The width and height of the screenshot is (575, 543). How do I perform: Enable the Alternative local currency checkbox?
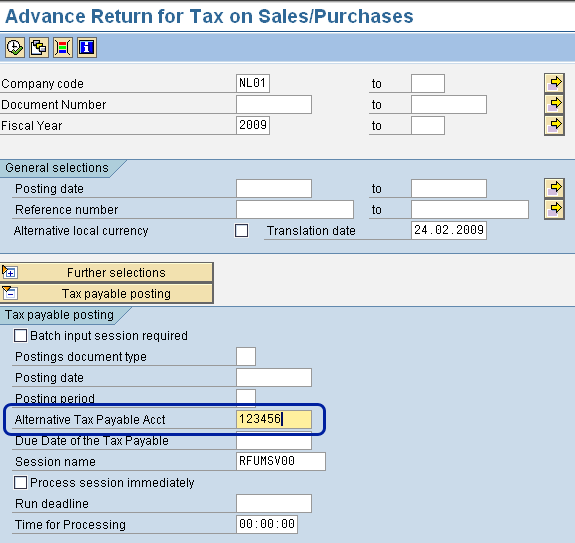241,231
